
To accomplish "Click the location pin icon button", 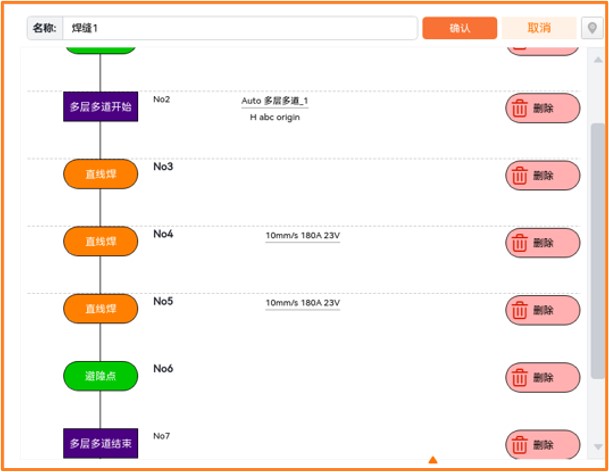I will click(592, 28).
